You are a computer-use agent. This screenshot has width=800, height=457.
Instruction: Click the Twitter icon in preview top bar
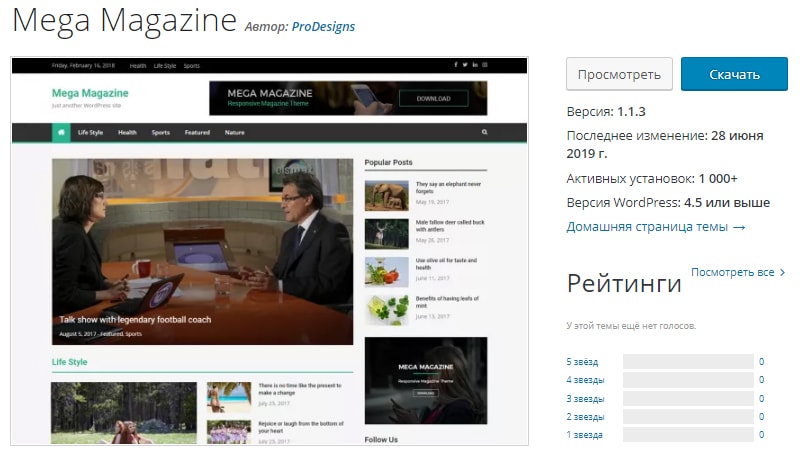[x=465, y=65]
